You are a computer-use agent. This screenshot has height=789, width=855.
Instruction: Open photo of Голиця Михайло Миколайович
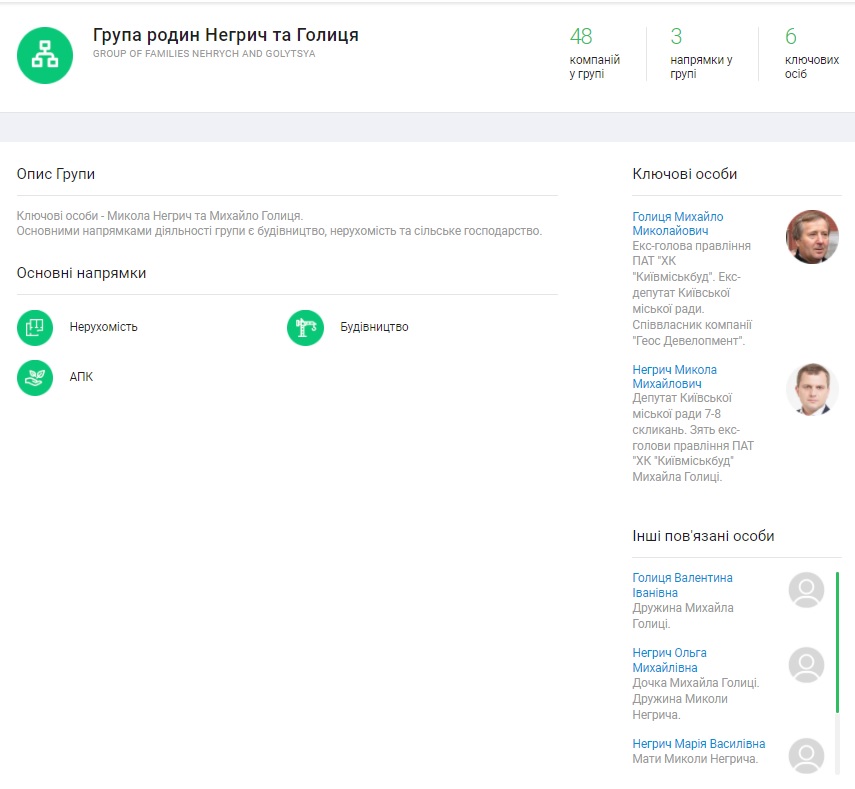click(x=811, y=237)
